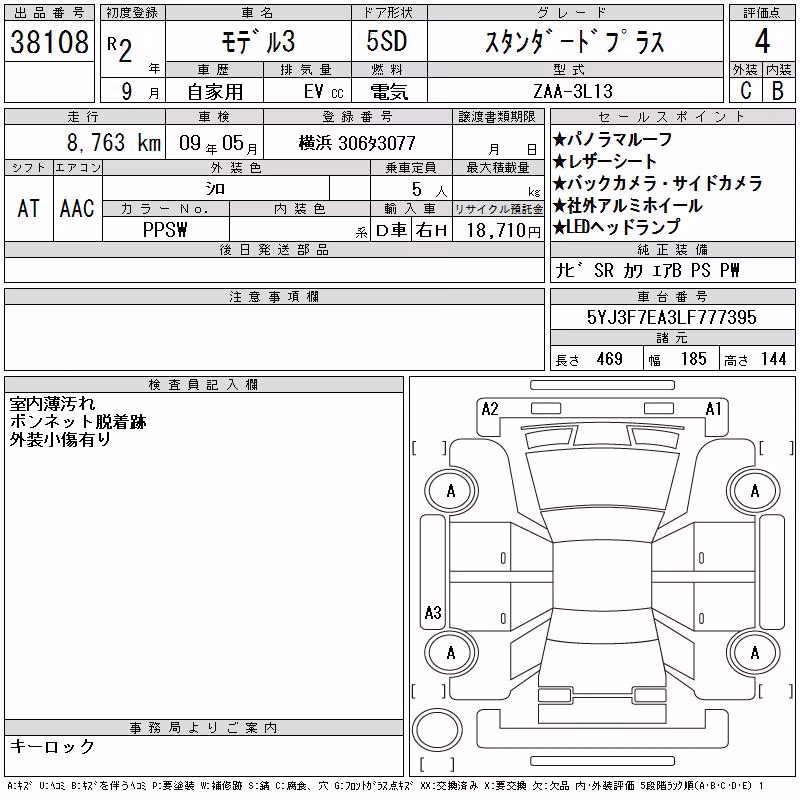This screenshot has height=800, width=800.
Task: Select the fuel type 電気
Action: click(x=389, y=92)
